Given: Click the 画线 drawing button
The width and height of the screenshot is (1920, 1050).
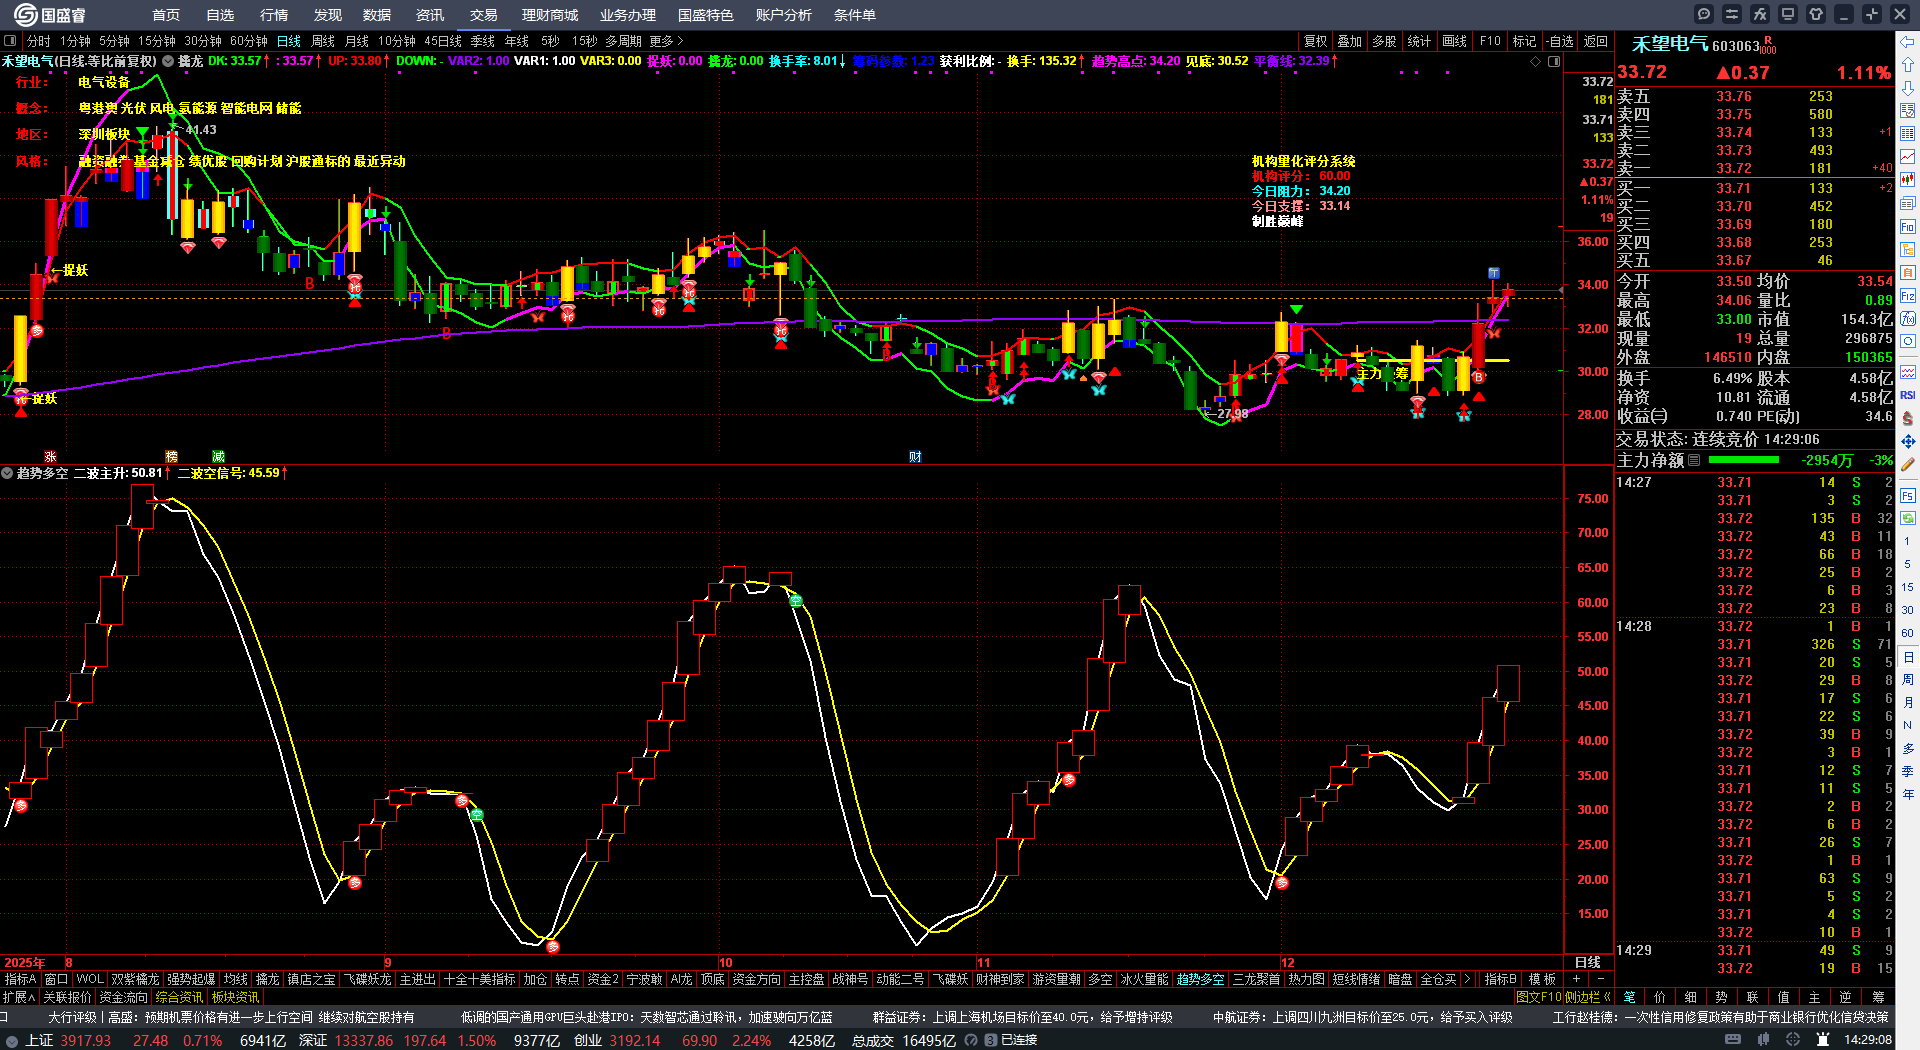Looking at the screenshot, I should tap(1454, 41).
